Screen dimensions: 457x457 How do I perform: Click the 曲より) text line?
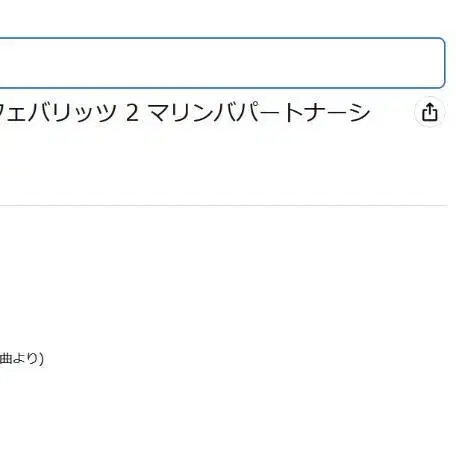point(22,359)
